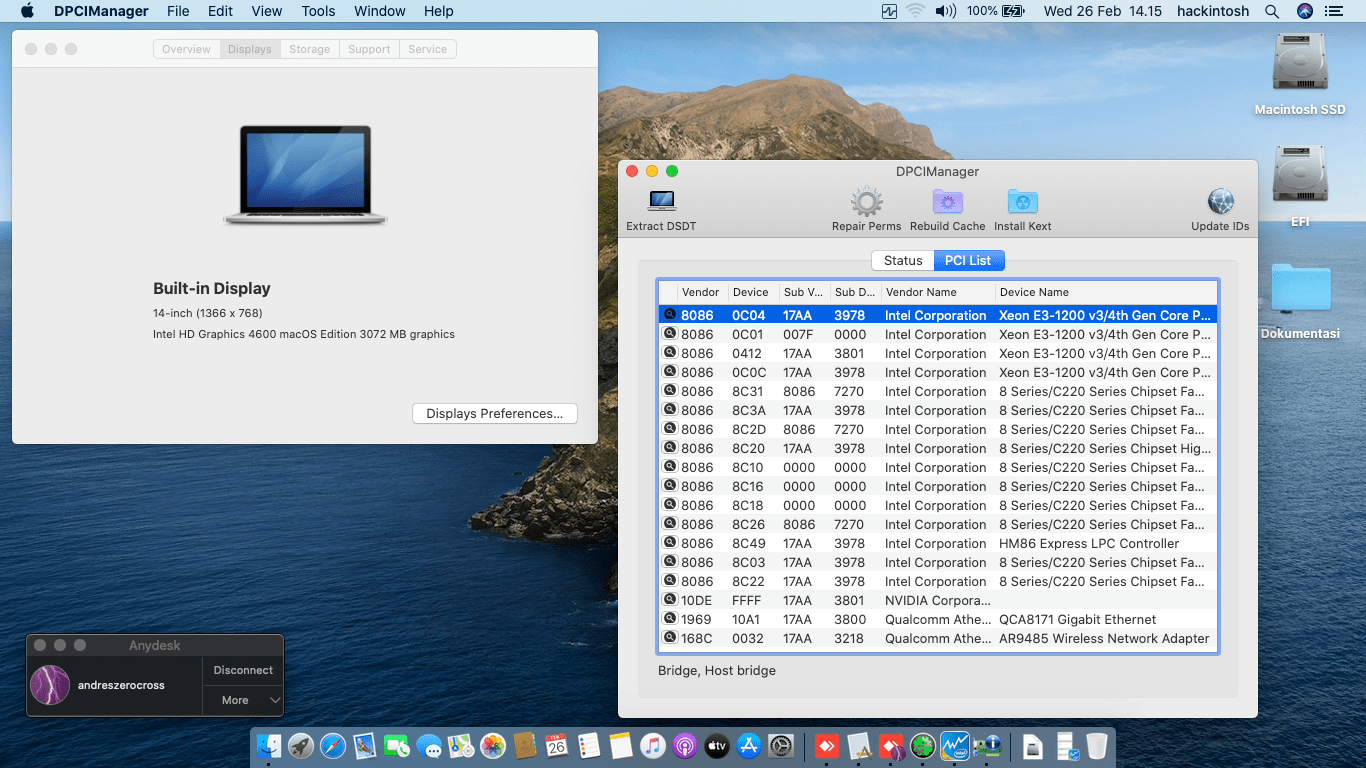Open the Tools menu
1366x768 pixels.
point(318,11)
